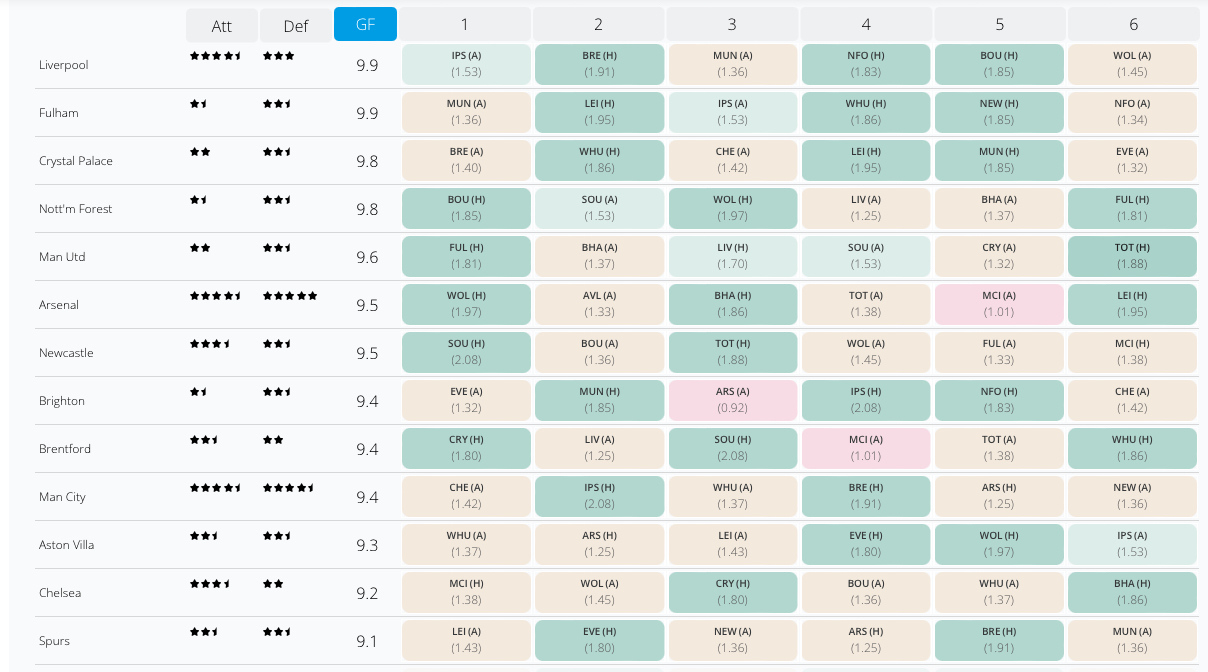Sort by the Def column header
Screen dimensions: 1208x672
(296, 25)
